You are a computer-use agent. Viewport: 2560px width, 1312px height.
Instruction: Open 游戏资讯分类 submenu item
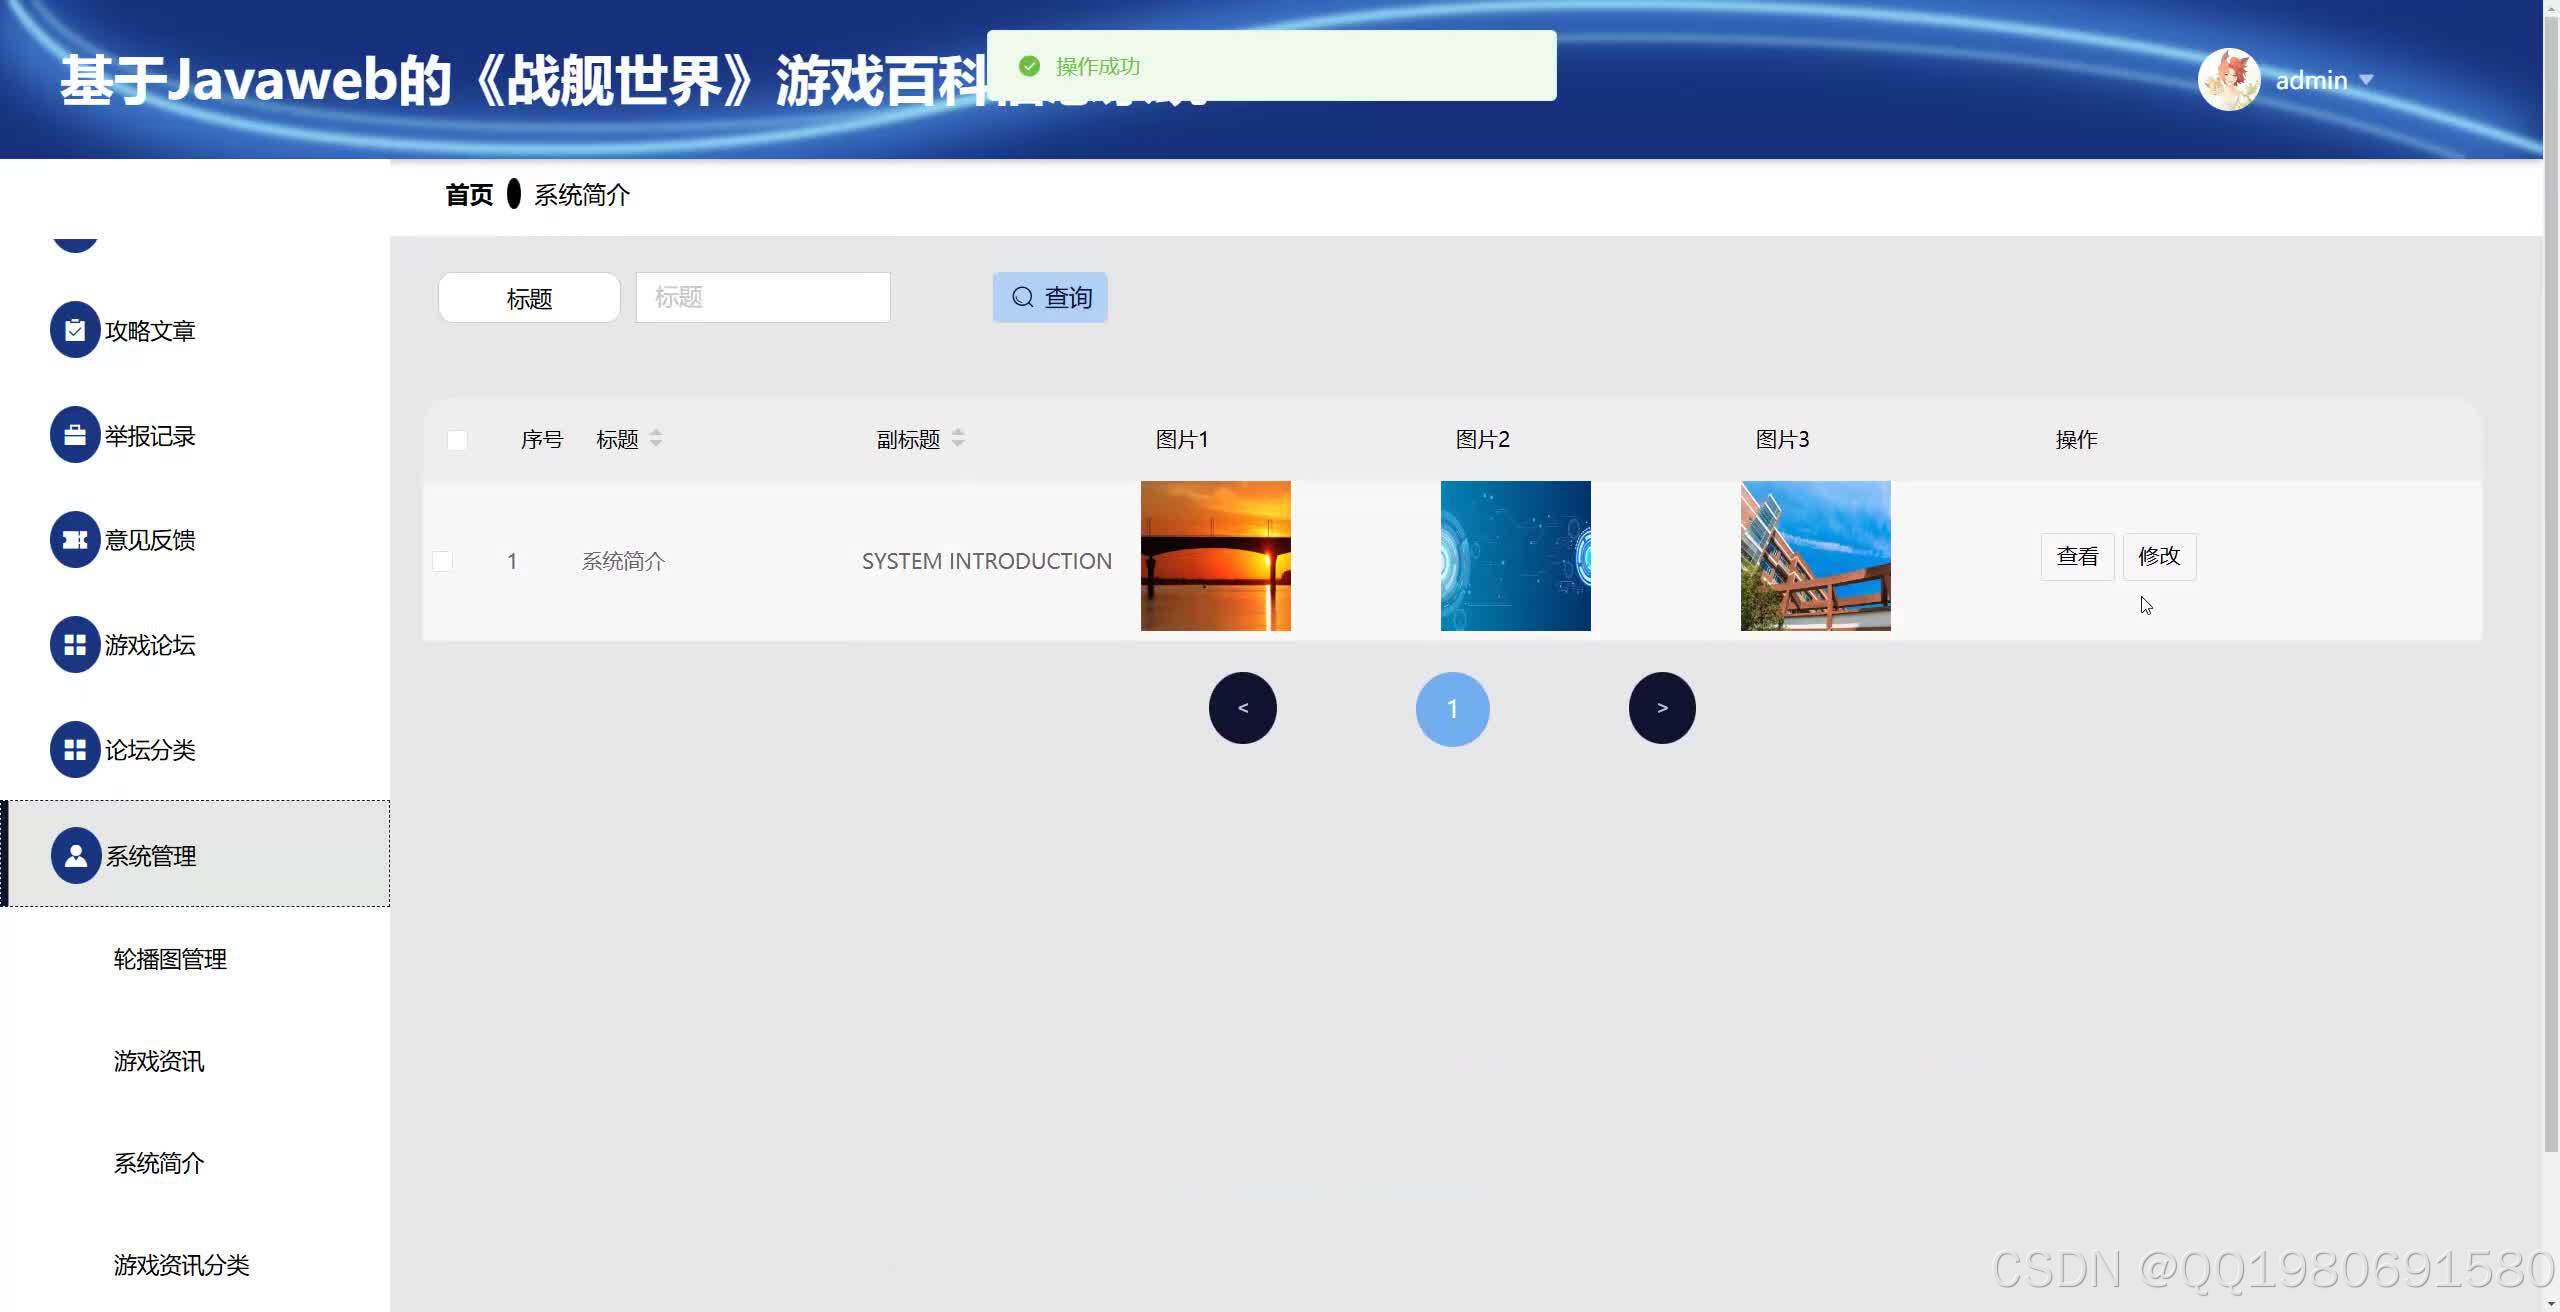[181, 1264]
